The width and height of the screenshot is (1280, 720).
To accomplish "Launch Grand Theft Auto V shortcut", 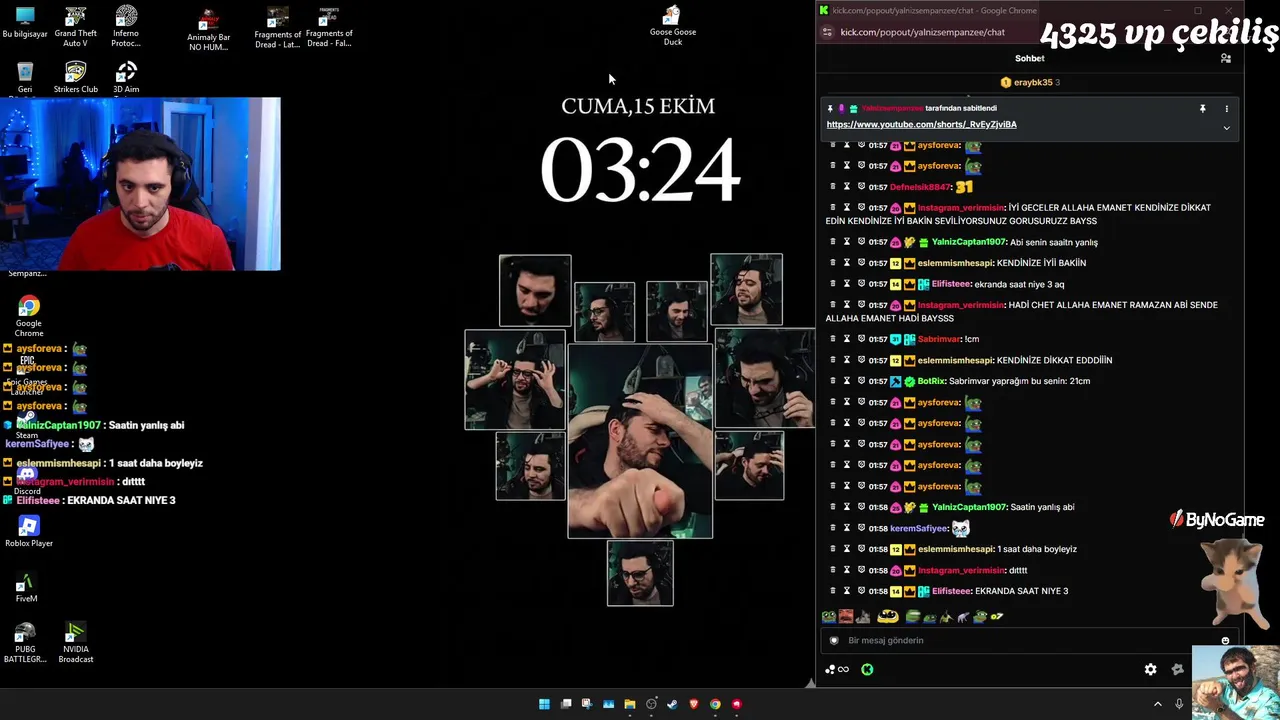I will point(75,26).
